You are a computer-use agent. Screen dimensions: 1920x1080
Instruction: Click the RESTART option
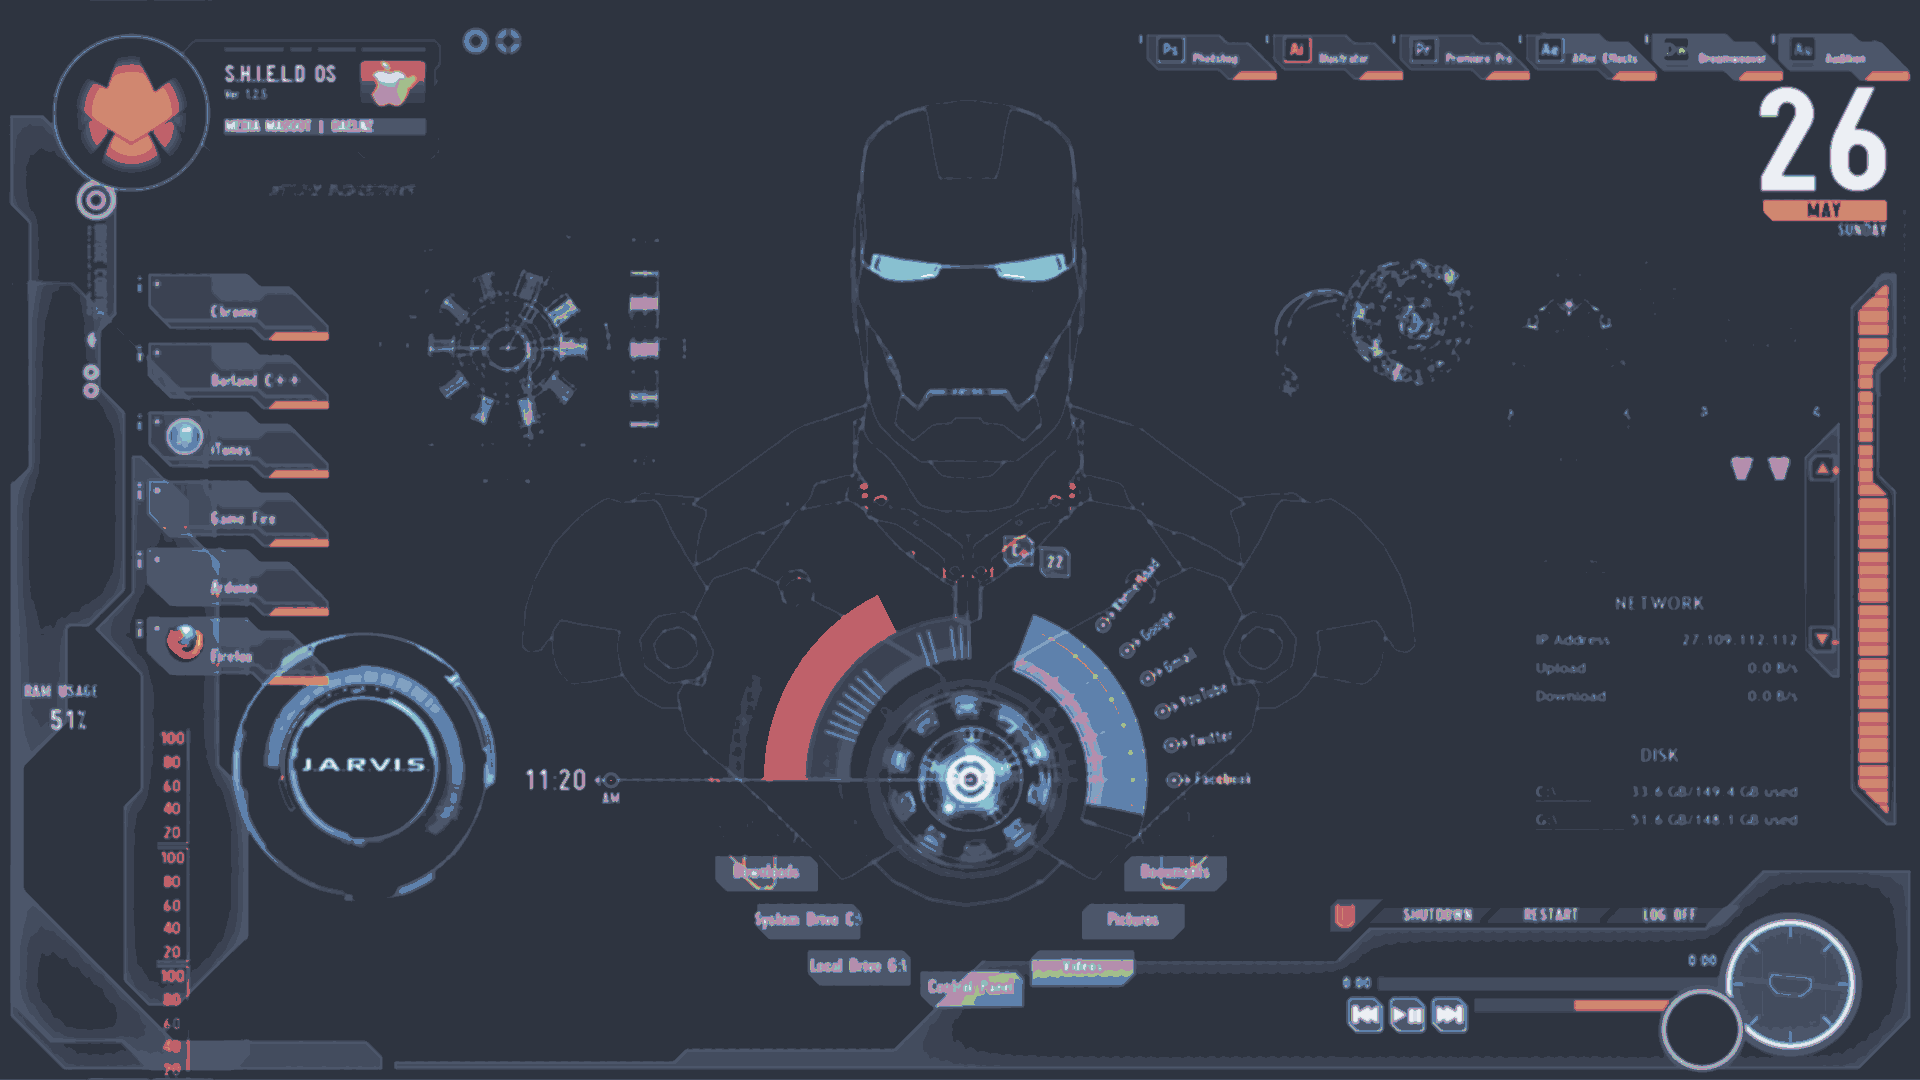point(1551,915)
